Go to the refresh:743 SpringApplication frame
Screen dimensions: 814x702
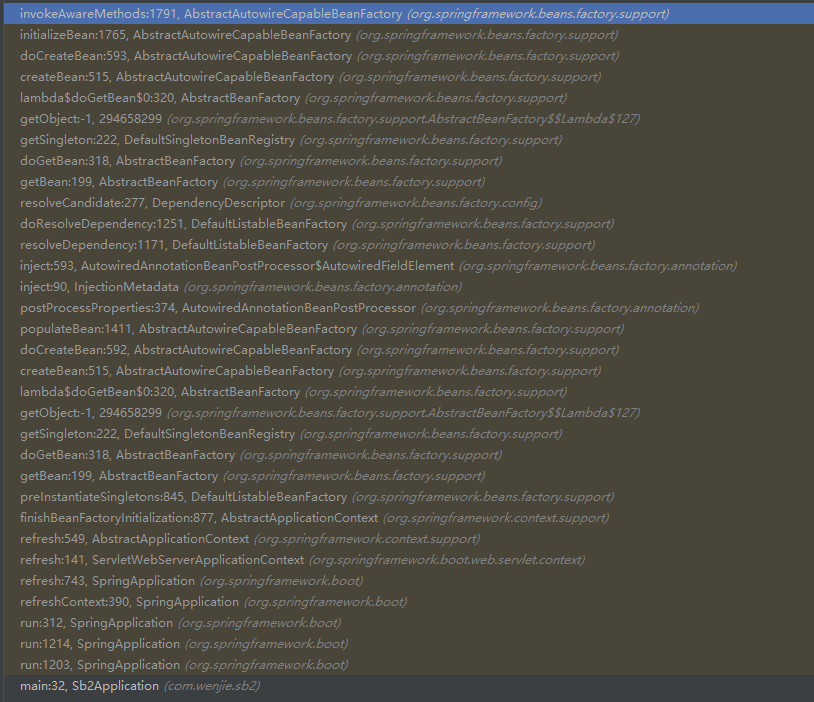point(409,581)
